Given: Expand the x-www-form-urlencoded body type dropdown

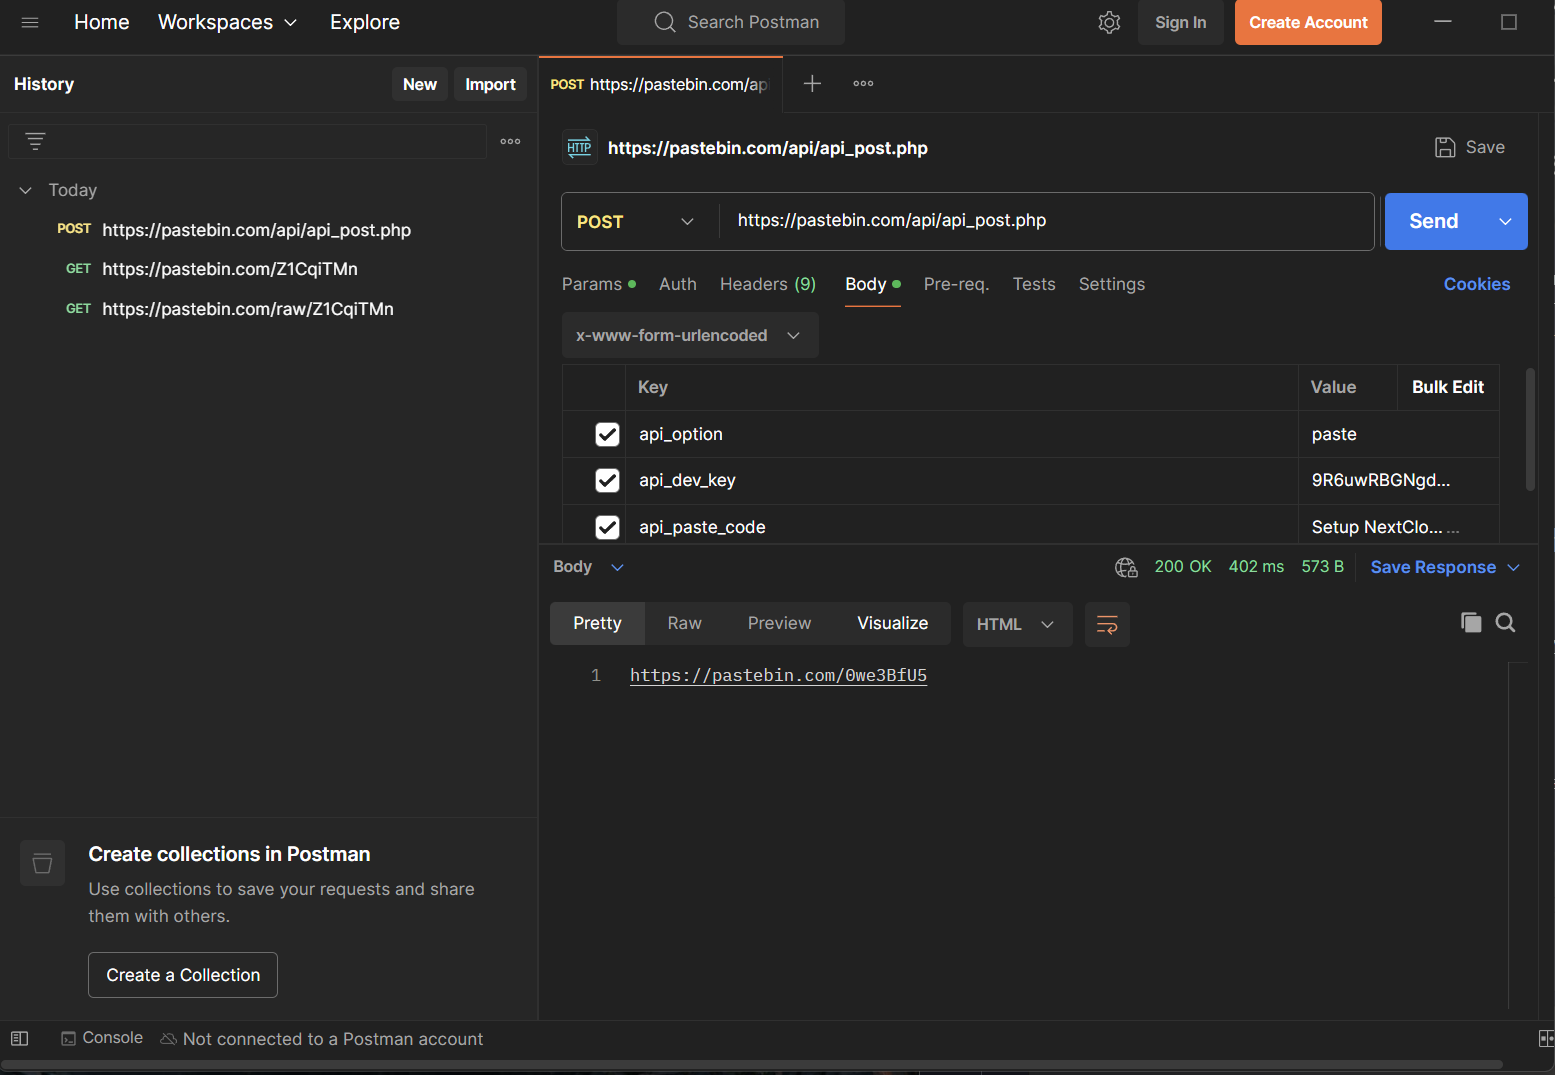Looking at the screenshot, I should click(689, 336).
